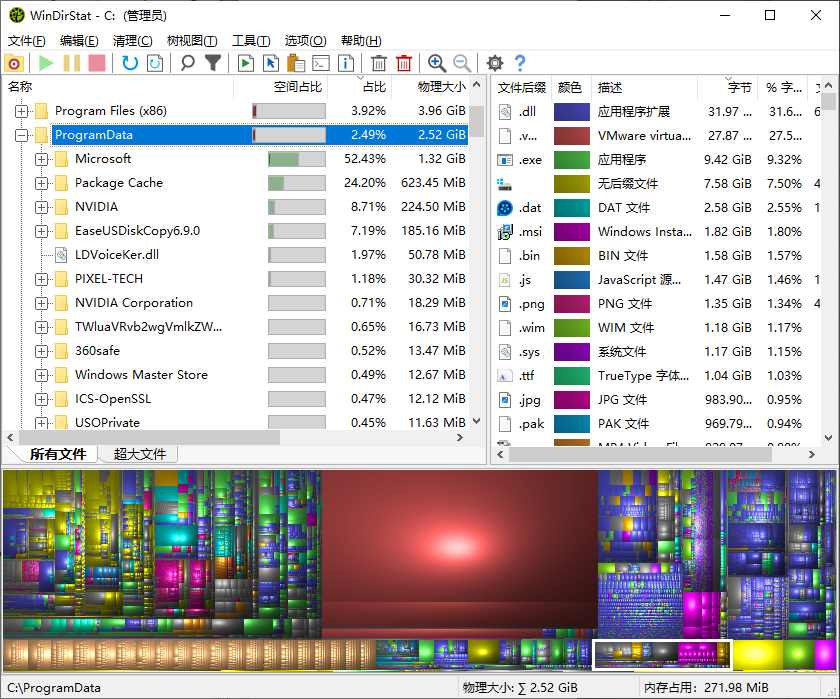The image size is (840, 699).
Task: Expand the ICS-OpenSSL folder
Action: [41, 400]
